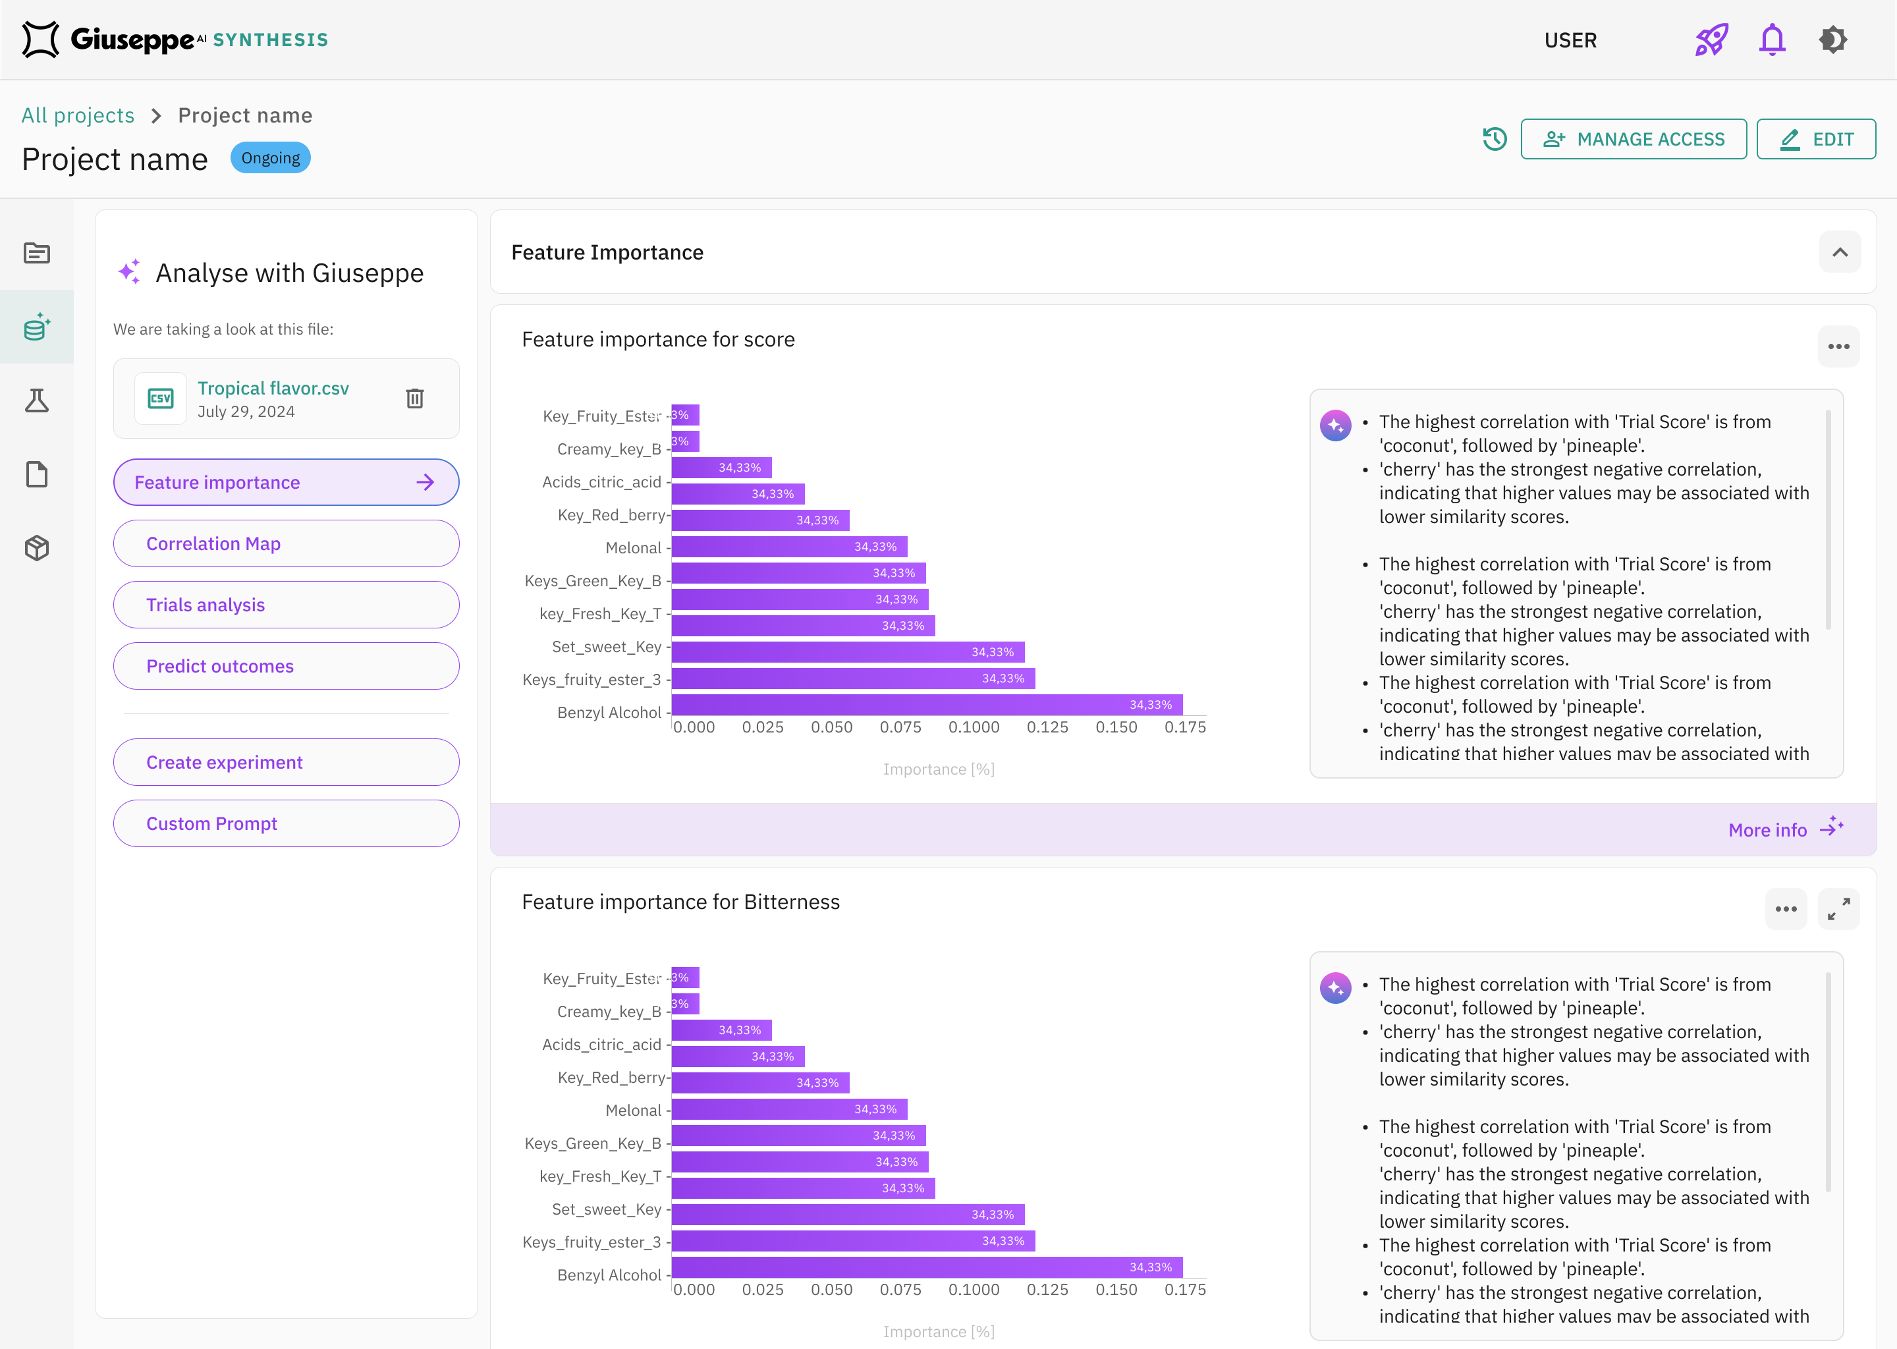Viewport: 1897px width, 1349px height.
Task: Open the Tropical flavor.csv file
Action: click(x=273, y=388)
